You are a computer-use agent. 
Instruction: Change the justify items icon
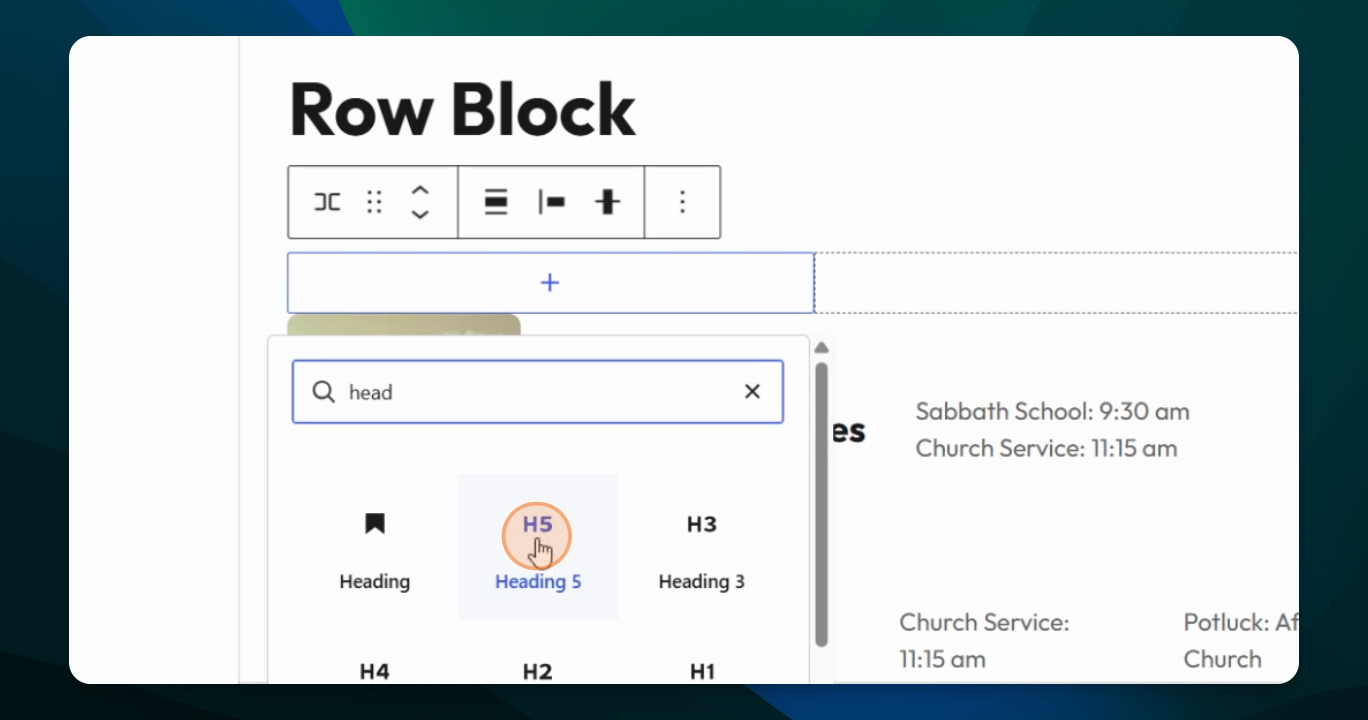click(x=551, y=202)
